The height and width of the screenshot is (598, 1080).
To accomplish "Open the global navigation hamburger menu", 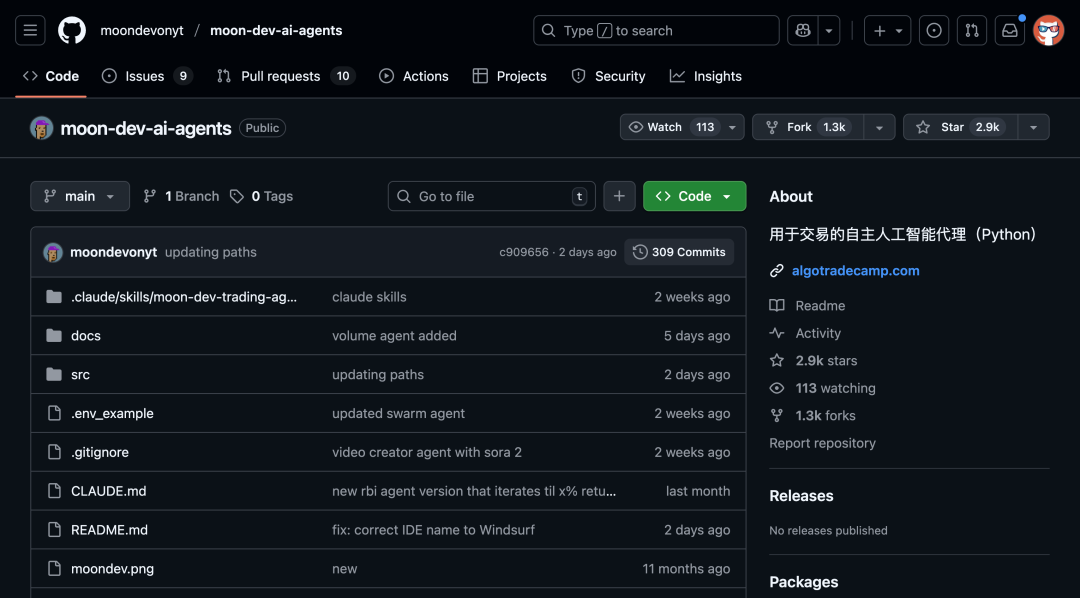I will (29, 30).
